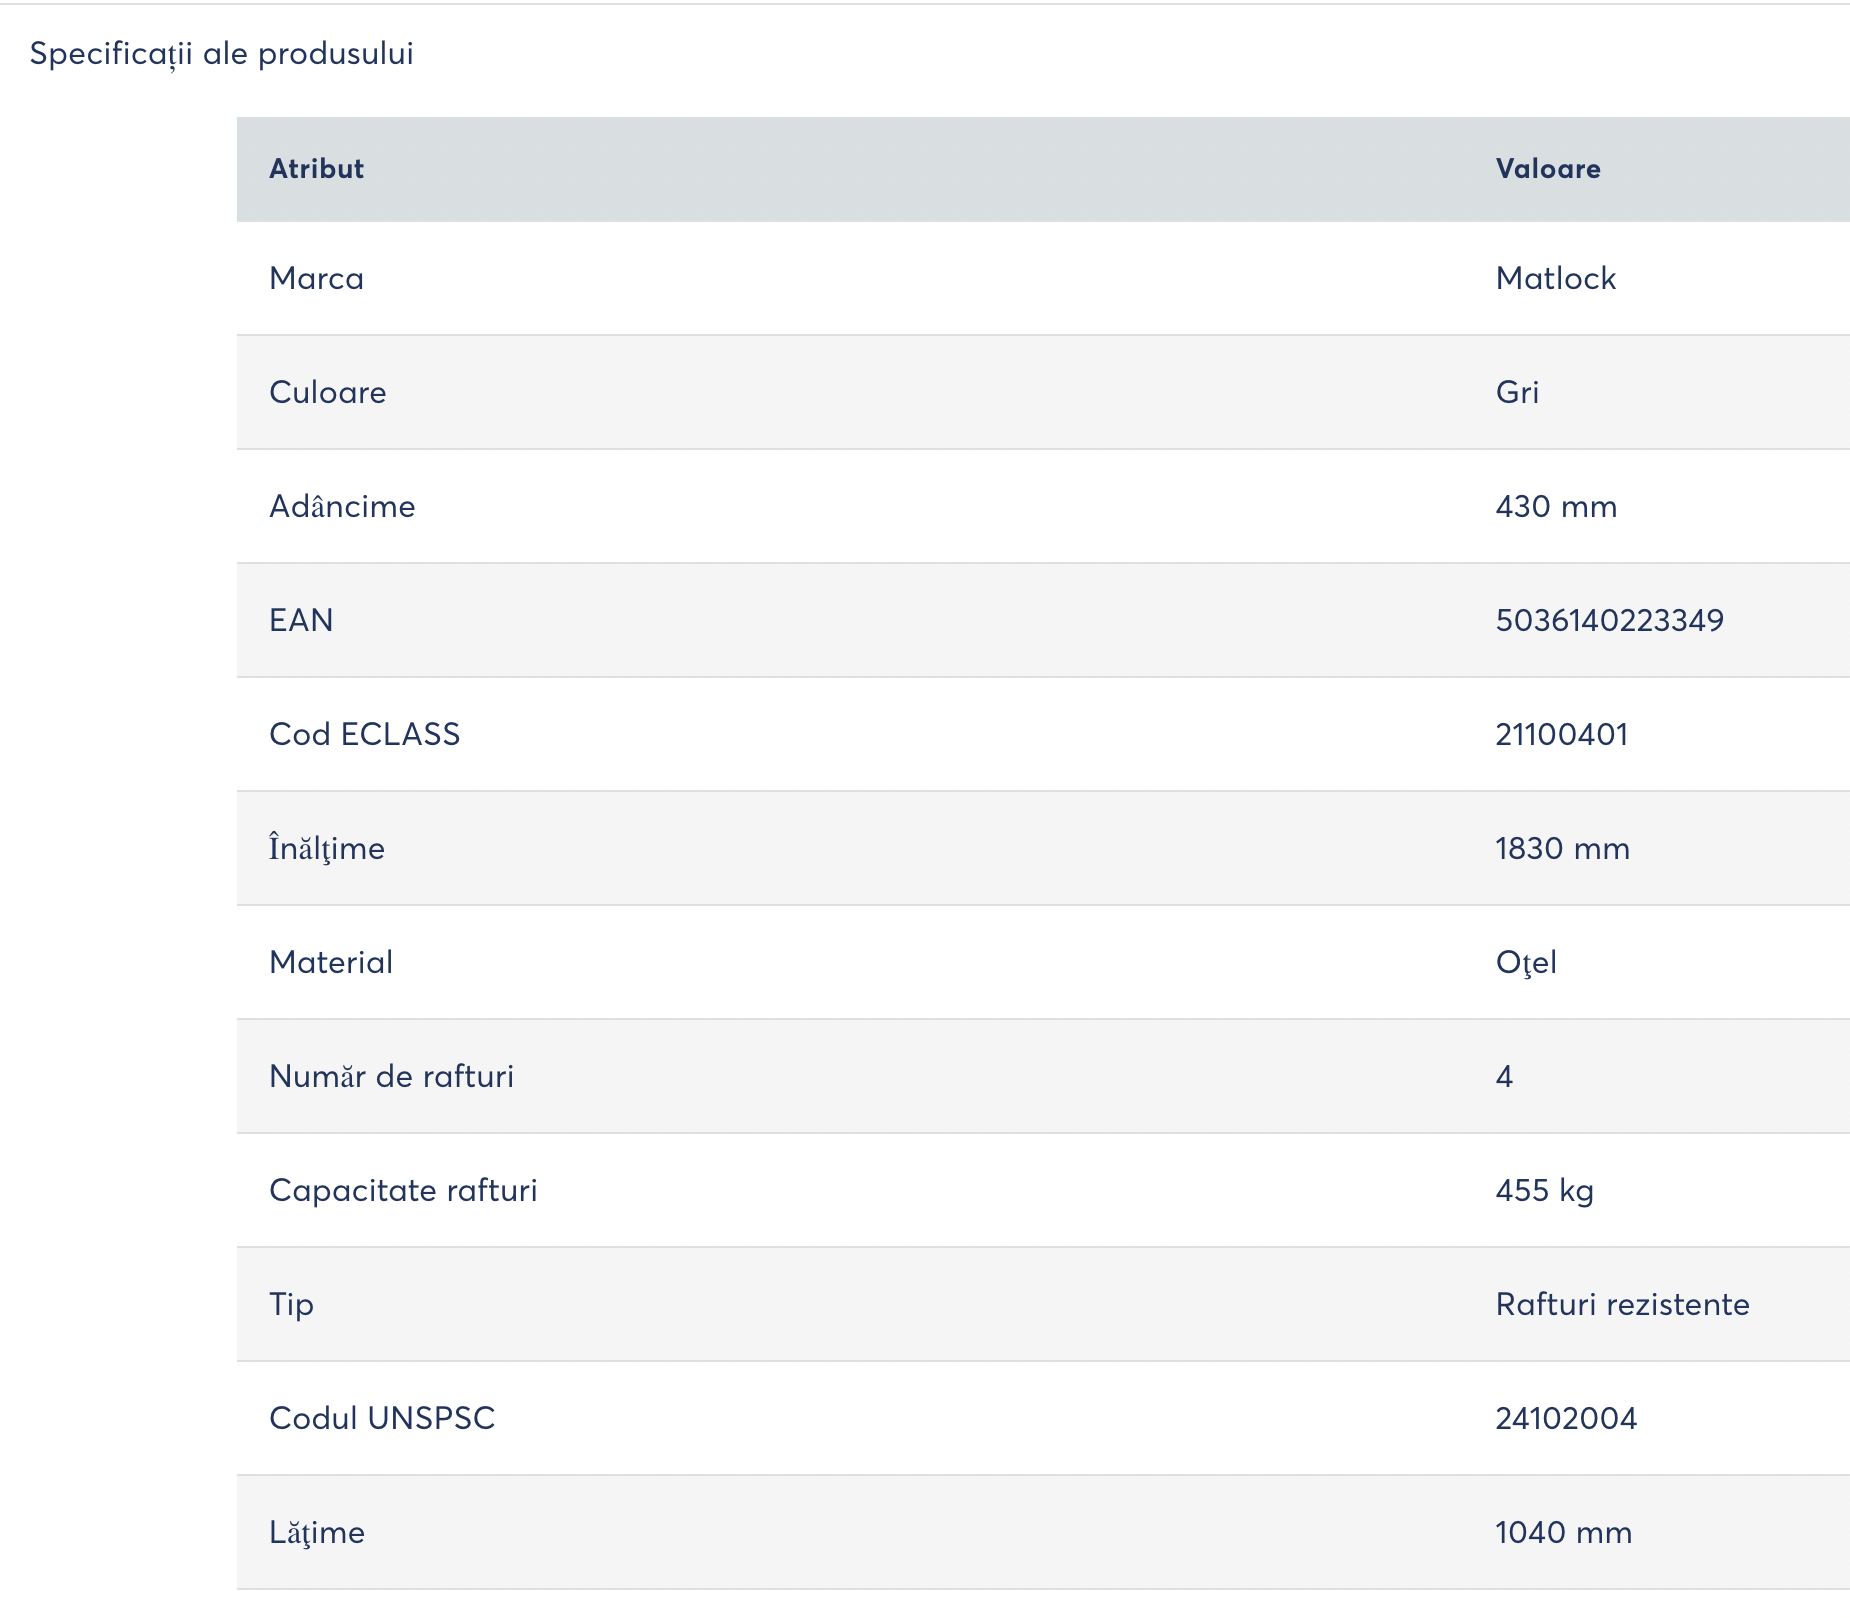Select the 430 mm depth value
Screen dimensions: 1850x1618
tap(1556, 506)
